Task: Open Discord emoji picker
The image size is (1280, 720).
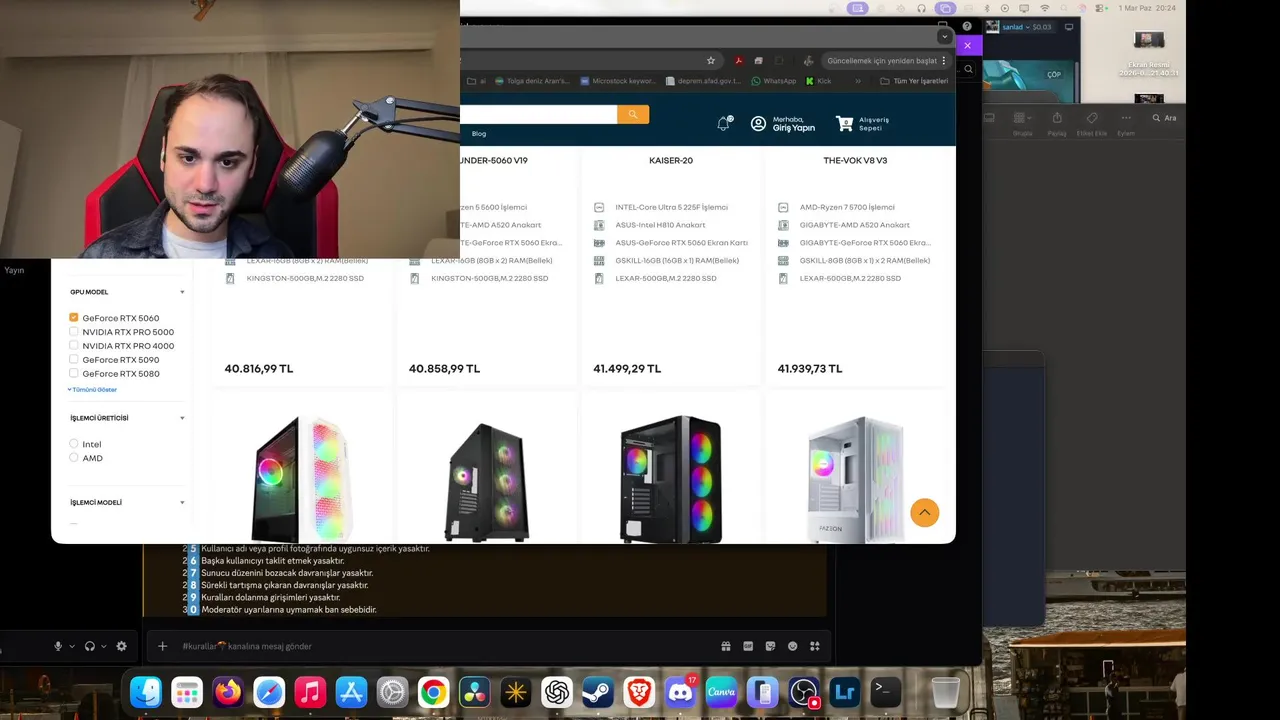Action: click(793, 646)
